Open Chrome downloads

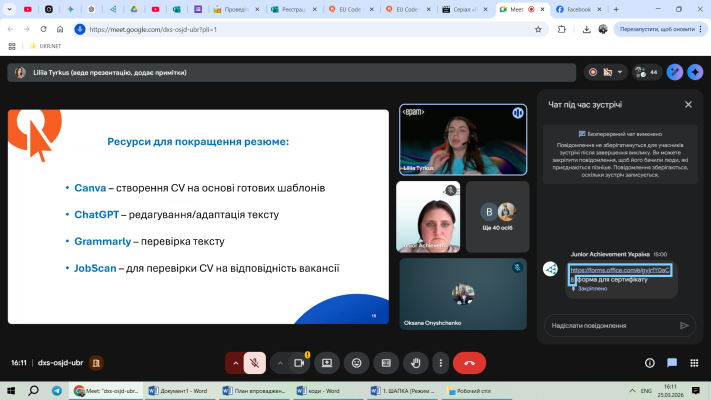tap(586, 29)
